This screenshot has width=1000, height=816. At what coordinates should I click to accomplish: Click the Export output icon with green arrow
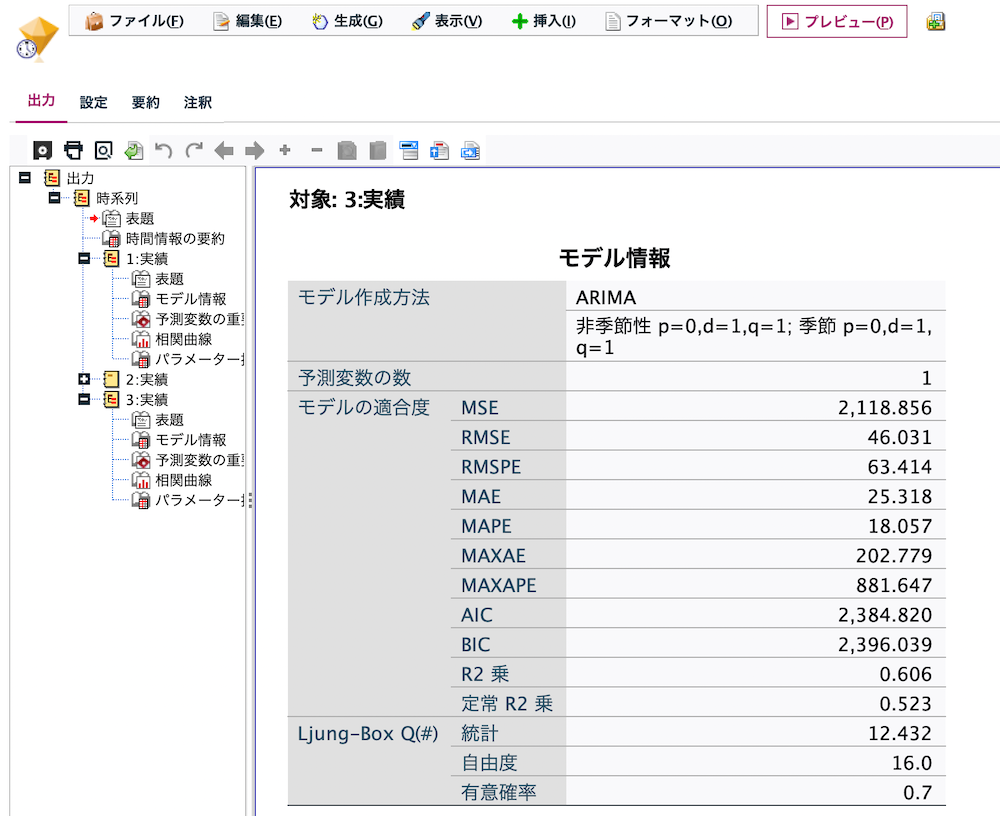(x=133, y=150)
